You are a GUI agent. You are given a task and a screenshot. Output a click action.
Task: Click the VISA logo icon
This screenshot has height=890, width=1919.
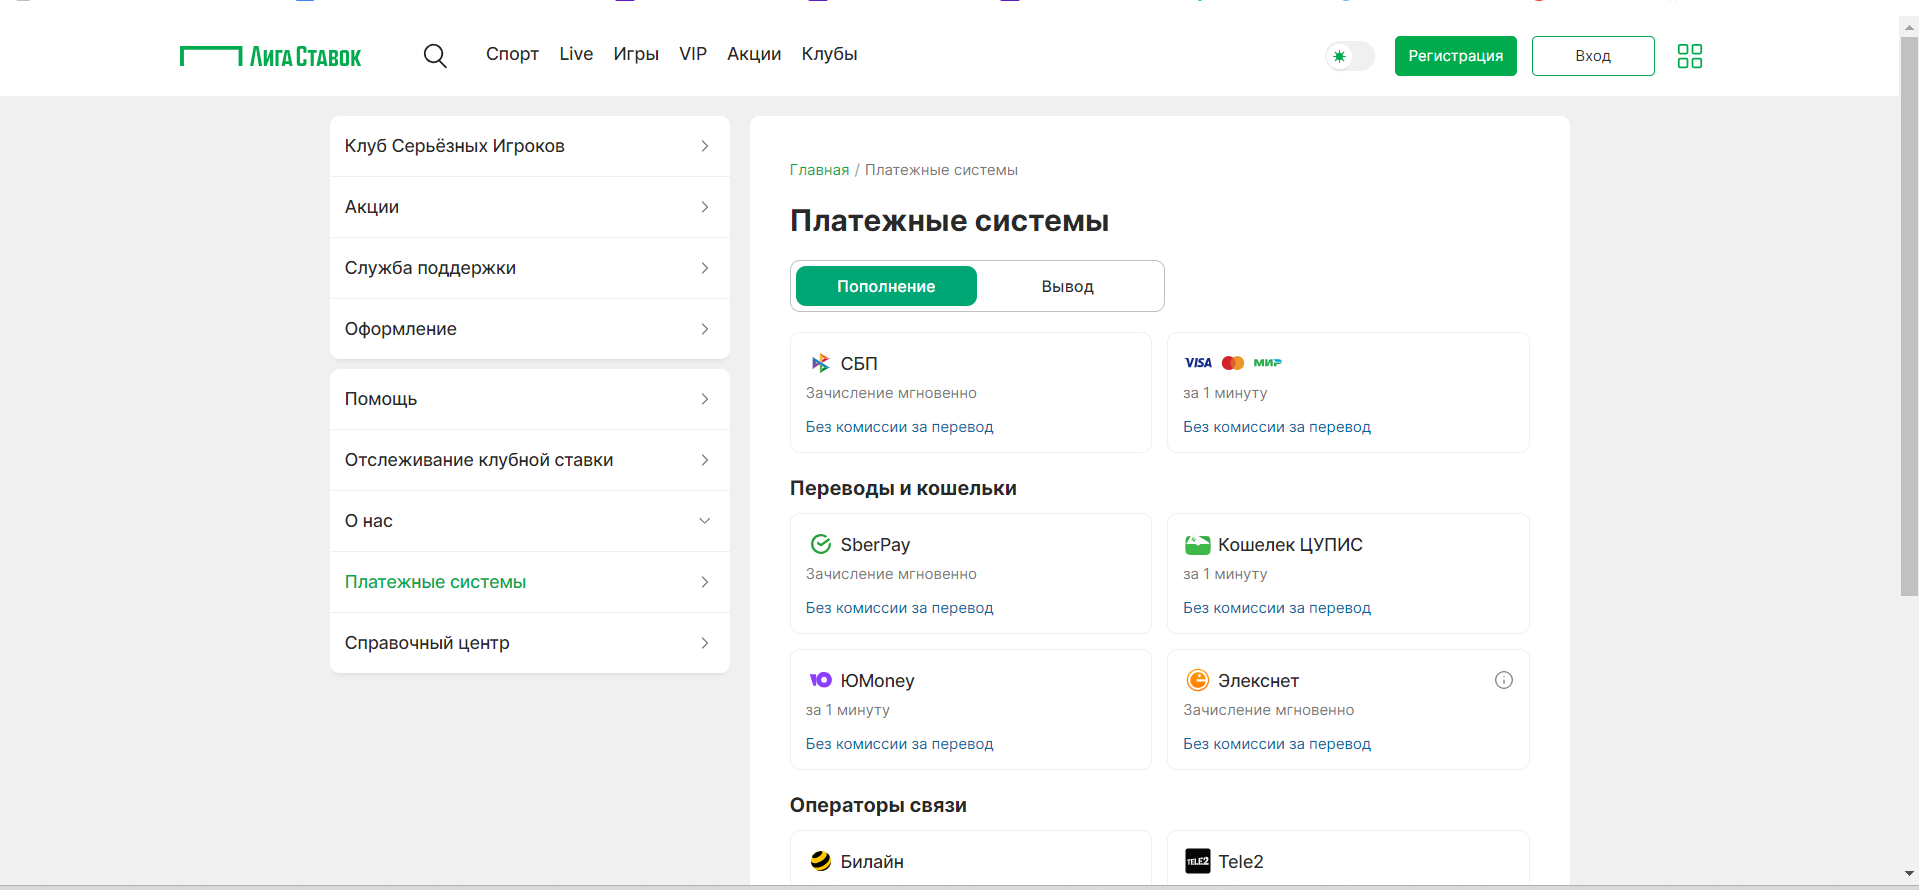point(1198,363)
